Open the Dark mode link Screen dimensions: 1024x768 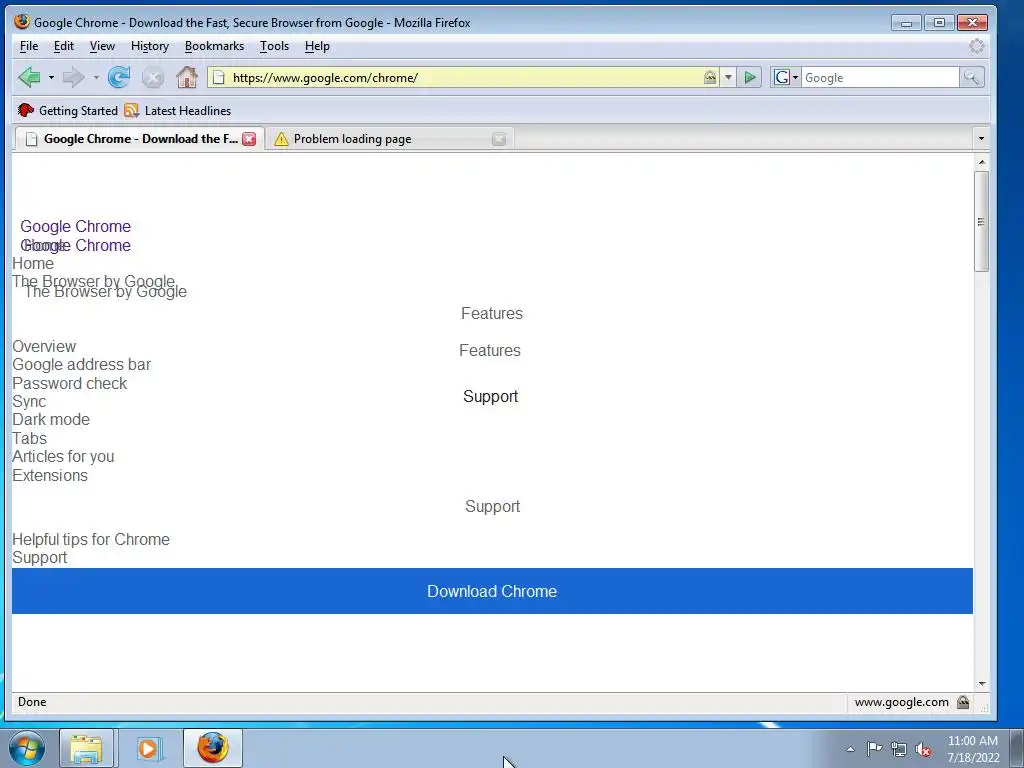point(51,419)
